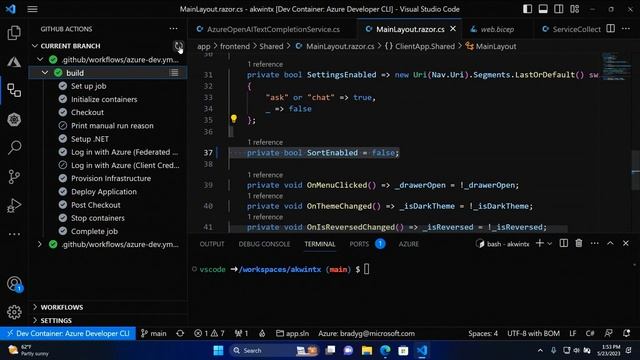This screenshot has height=360, width=640.
Task: Toggle bottom panel visibility
Action: (543, 9)
